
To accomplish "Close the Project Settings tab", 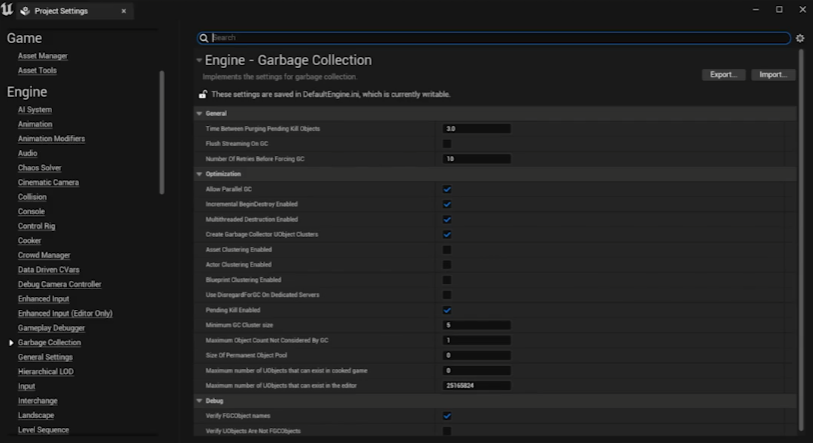I will [123, 11].
